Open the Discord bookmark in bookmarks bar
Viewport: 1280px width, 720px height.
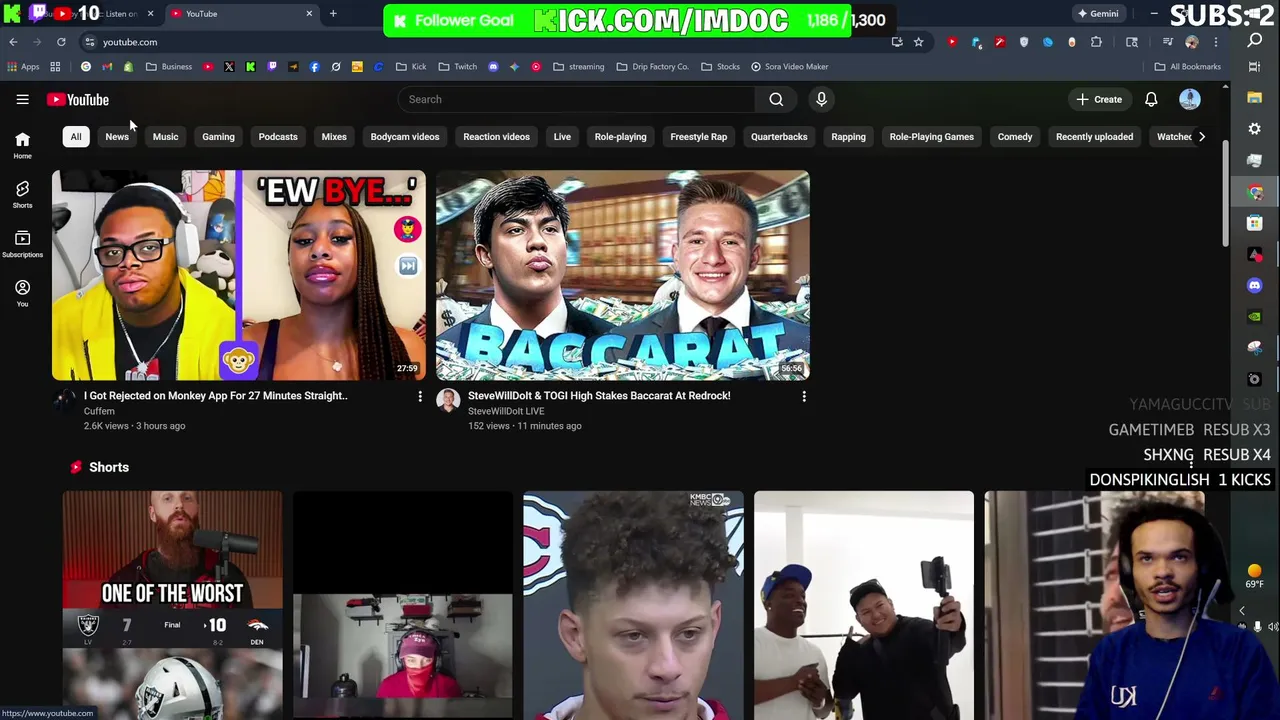click(493, 67)
